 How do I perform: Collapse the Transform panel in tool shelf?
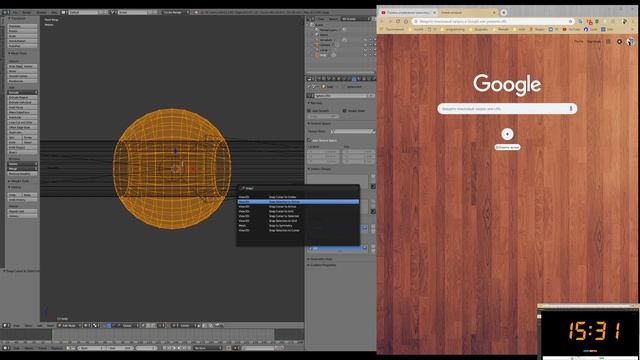click(x=17, y=18)
